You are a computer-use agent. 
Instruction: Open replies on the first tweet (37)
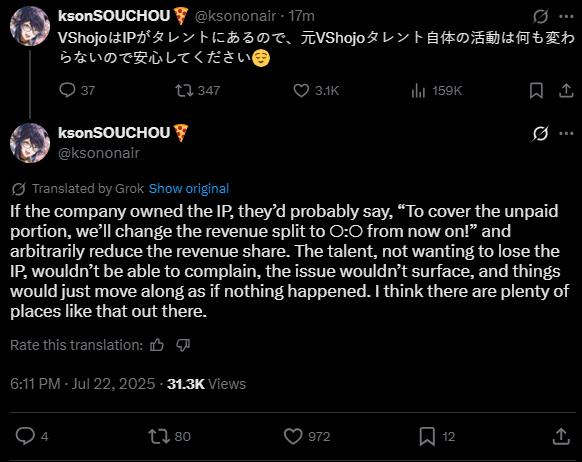[x=77, y=90]
